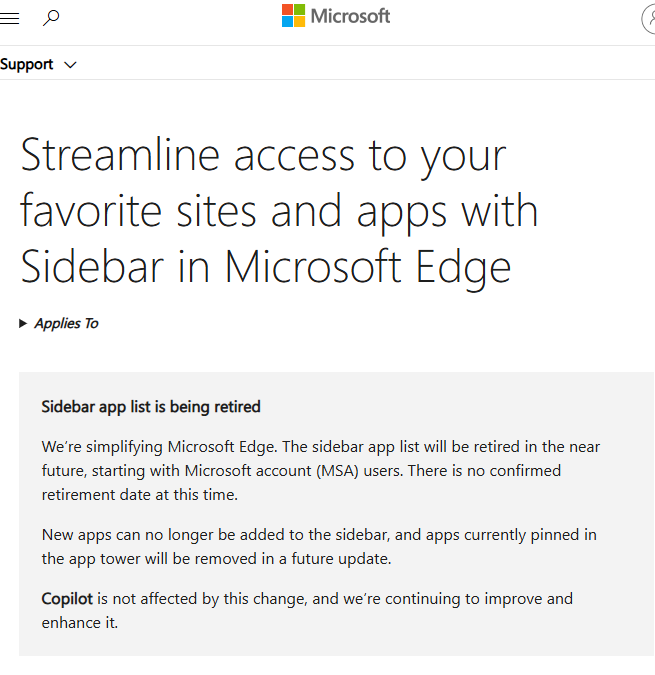Screen dimensions: 655x675
Task: Expand the Support dropdown chevron
Action: (x=70, y=65)
